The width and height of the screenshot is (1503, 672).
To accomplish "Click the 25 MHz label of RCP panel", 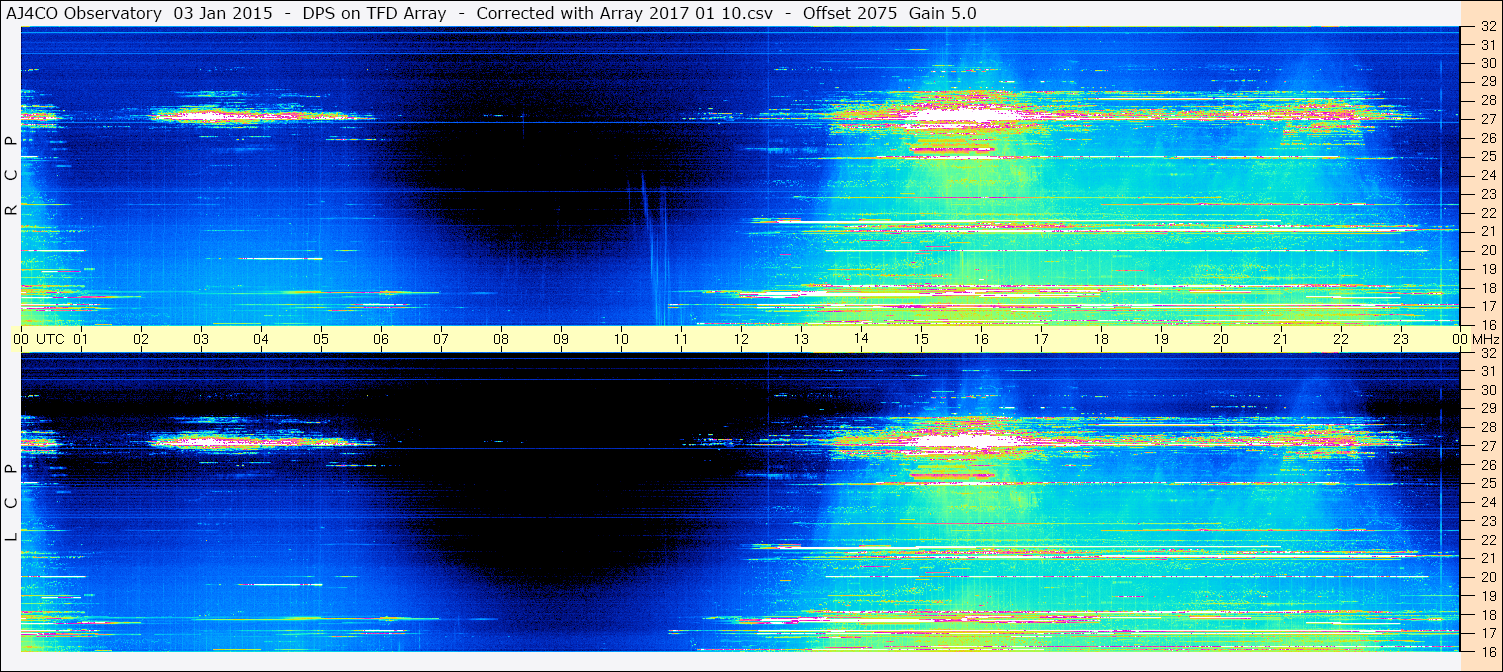I will pos(1488,157).
